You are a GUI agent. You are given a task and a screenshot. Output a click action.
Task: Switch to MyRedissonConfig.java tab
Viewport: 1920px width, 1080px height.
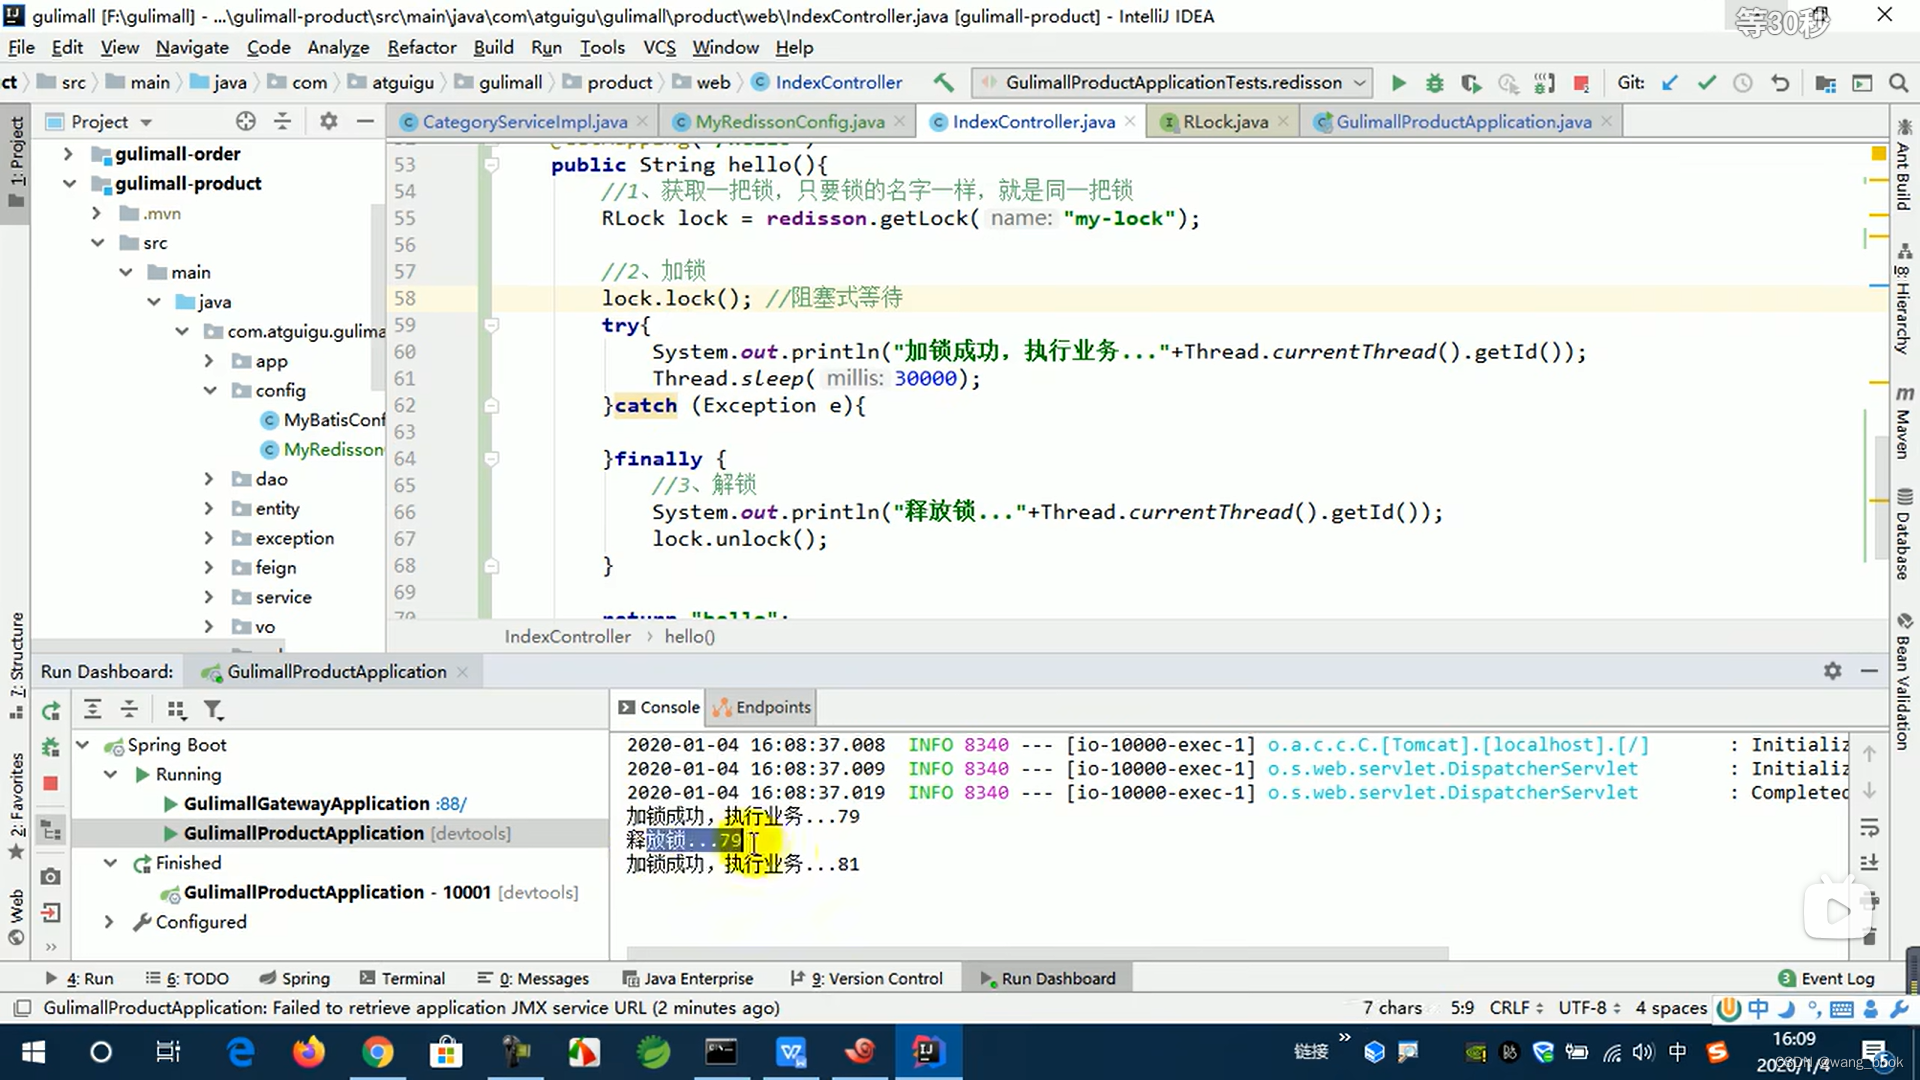coord(789,121)
